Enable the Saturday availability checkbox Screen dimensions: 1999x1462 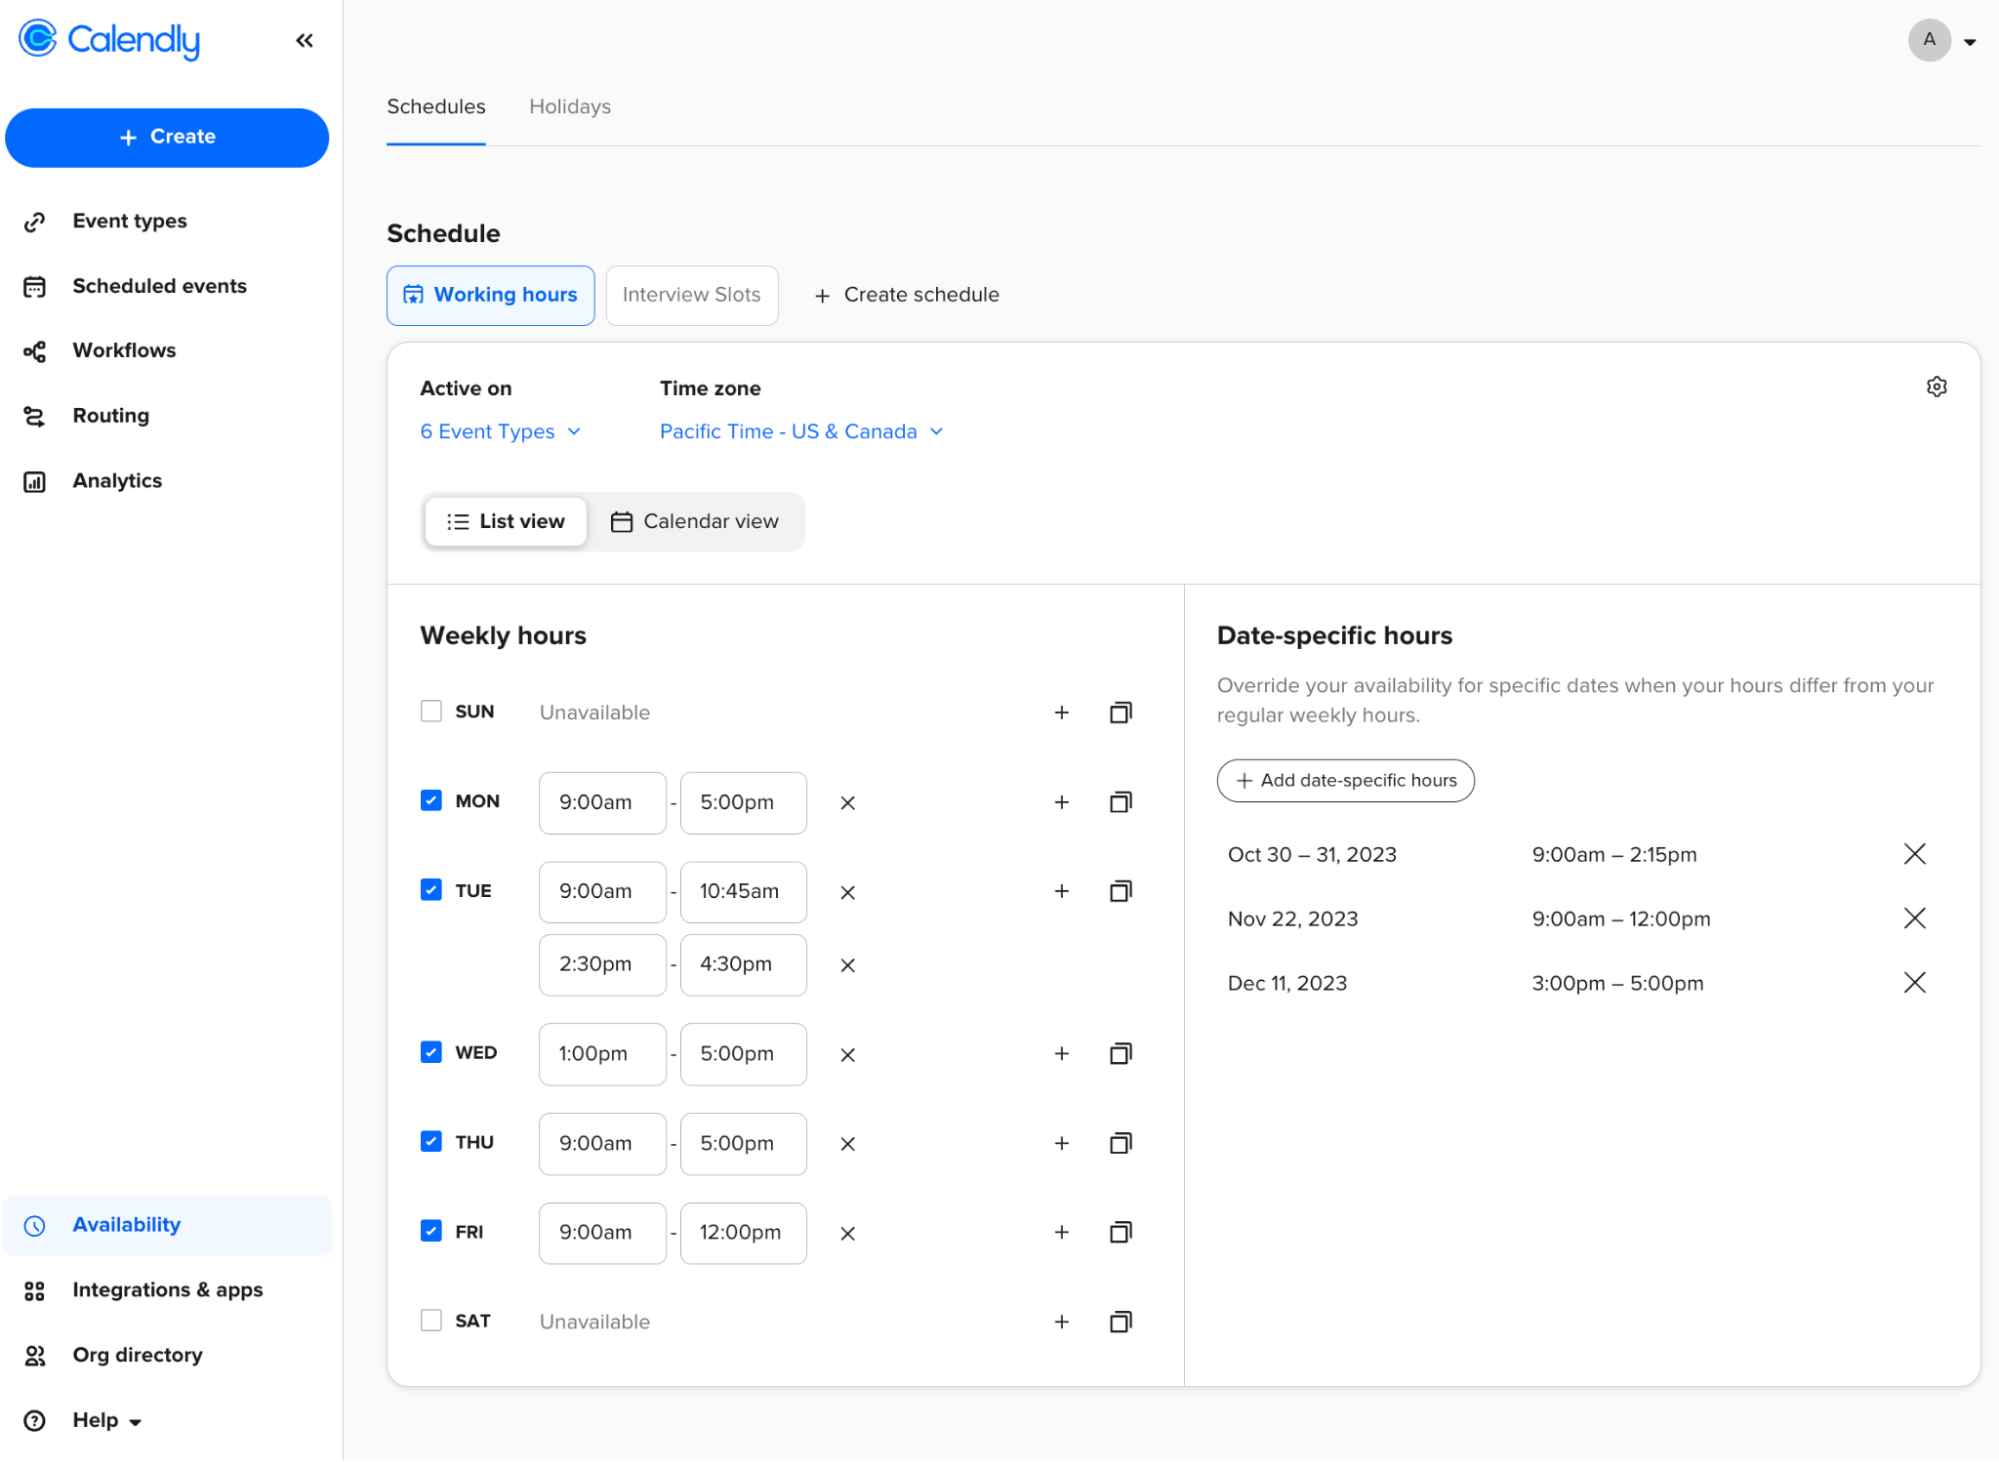click(431, 1320)
